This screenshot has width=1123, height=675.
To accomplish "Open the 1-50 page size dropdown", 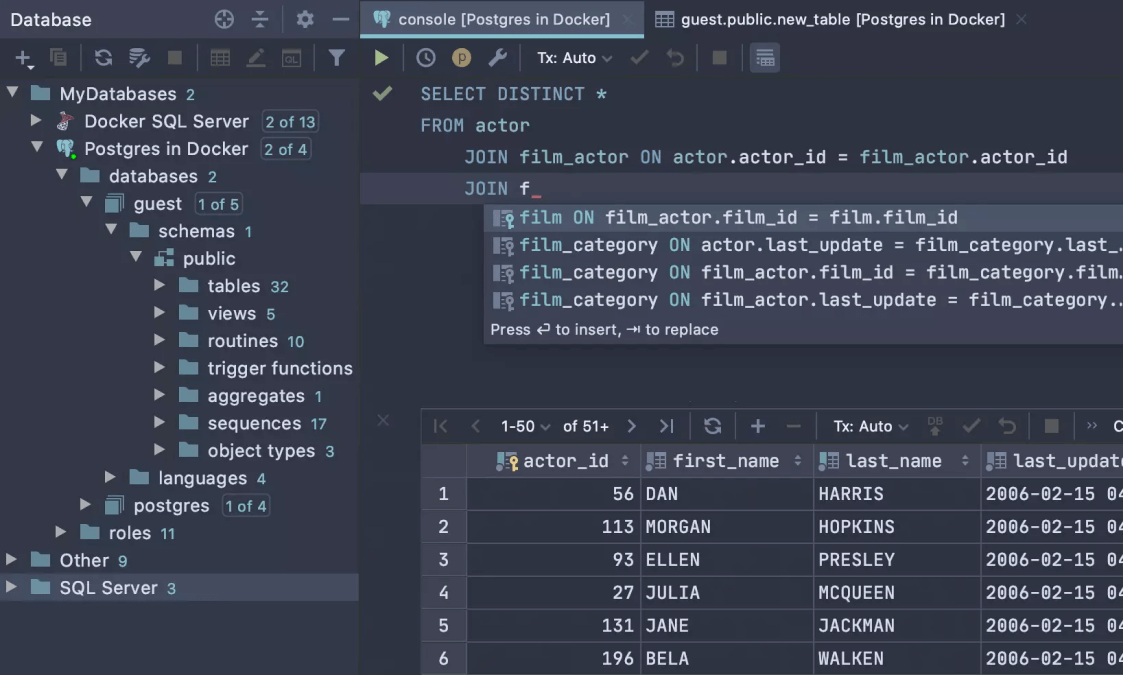I will [x=525, y=426].
